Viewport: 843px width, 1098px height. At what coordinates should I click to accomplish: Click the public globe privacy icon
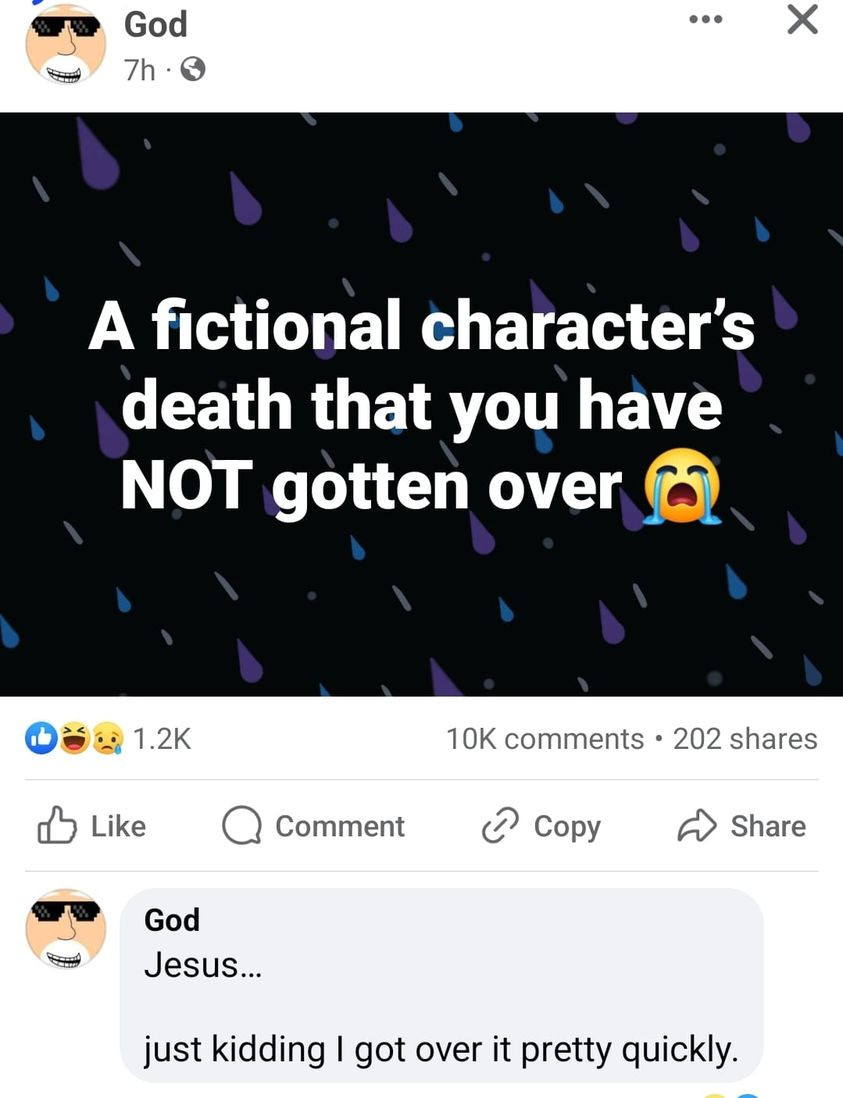(194, 70)
